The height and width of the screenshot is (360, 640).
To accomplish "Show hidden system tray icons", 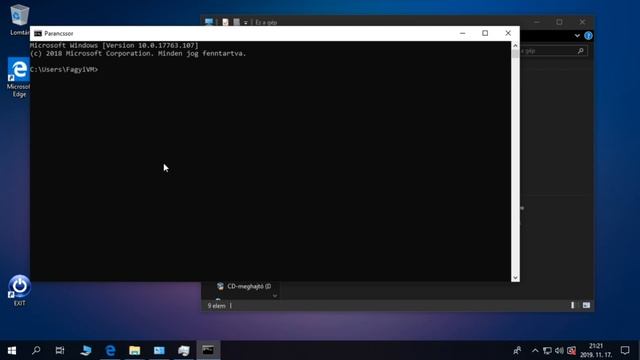I will [x=535, y=351].
